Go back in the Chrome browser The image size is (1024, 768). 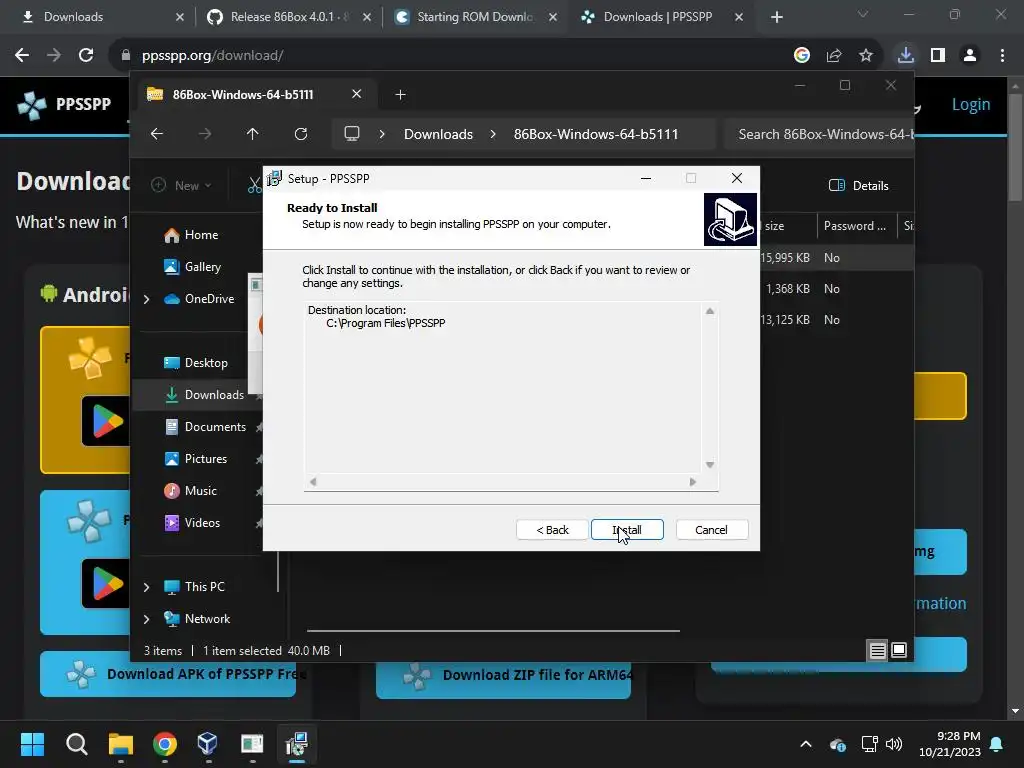[x=22, y=56]
